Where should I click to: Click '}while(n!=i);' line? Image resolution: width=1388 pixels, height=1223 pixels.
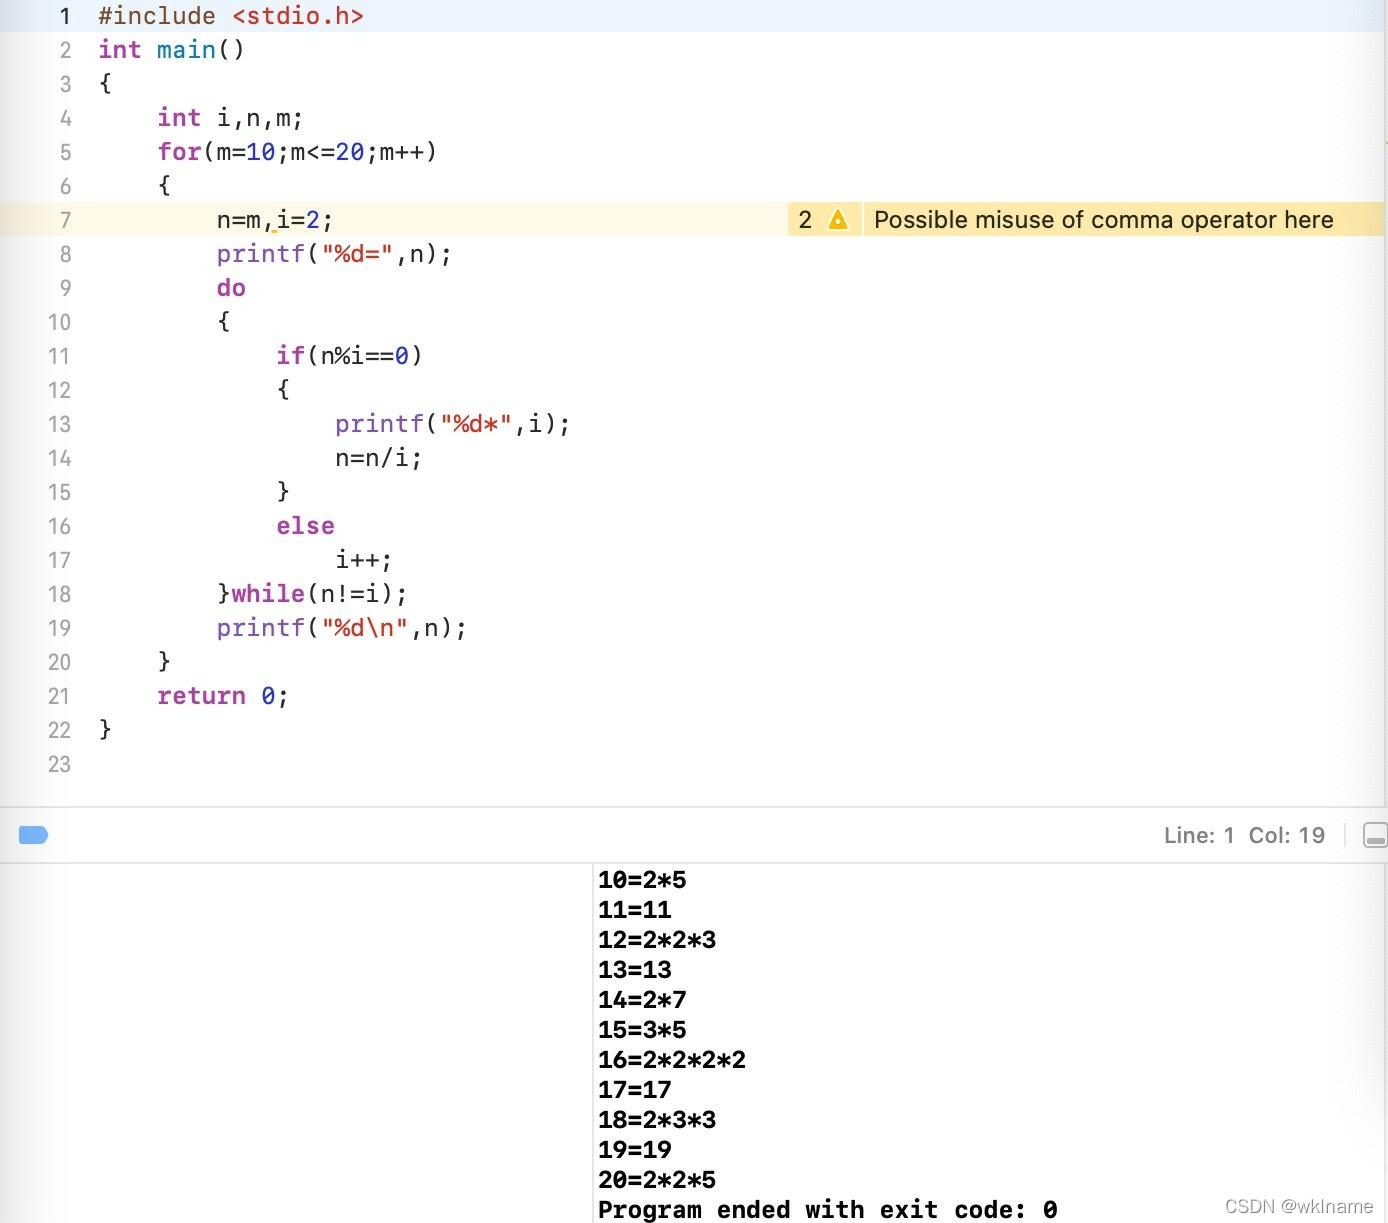click(312, 594)
